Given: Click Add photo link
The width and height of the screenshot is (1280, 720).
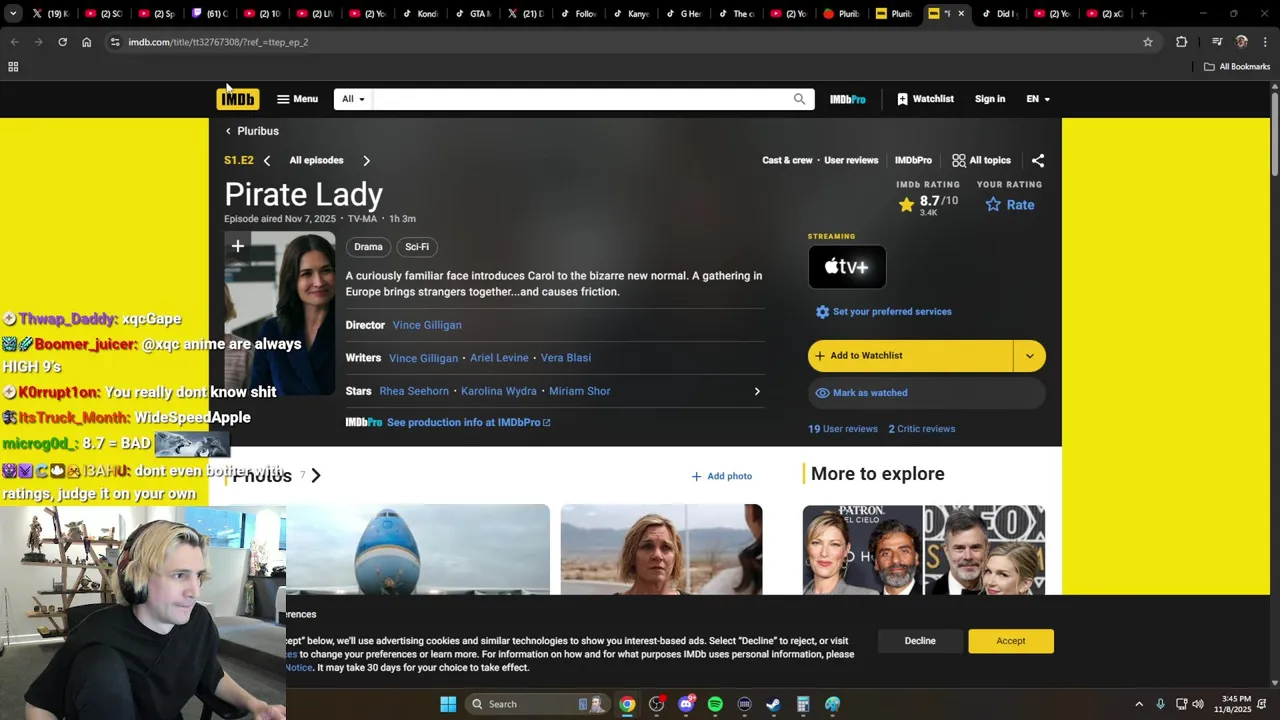Looking at the screenshot, I should tap(722, 476).
